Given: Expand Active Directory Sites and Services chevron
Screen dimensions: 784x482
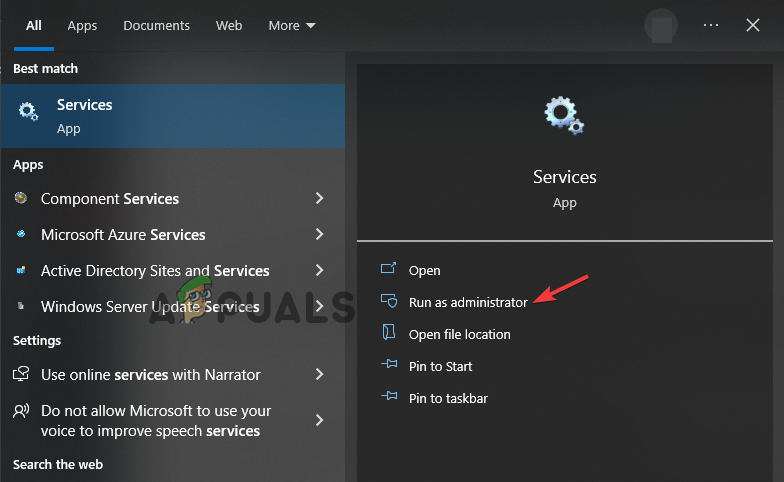Looking at the screenshot, I should click(x=320, y=270).
